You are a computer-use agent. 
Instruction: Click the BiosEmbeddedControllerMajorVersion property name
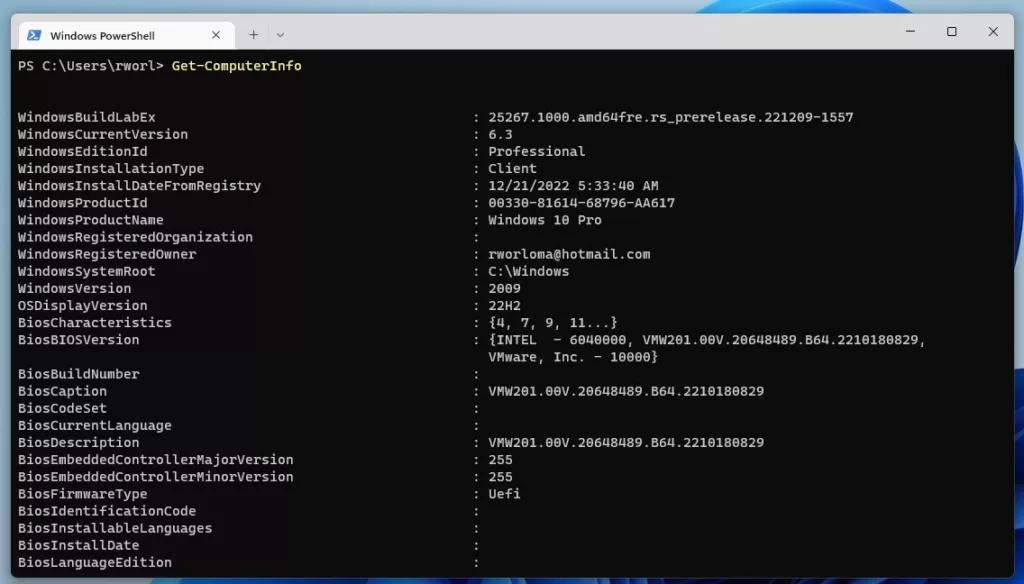155,460
